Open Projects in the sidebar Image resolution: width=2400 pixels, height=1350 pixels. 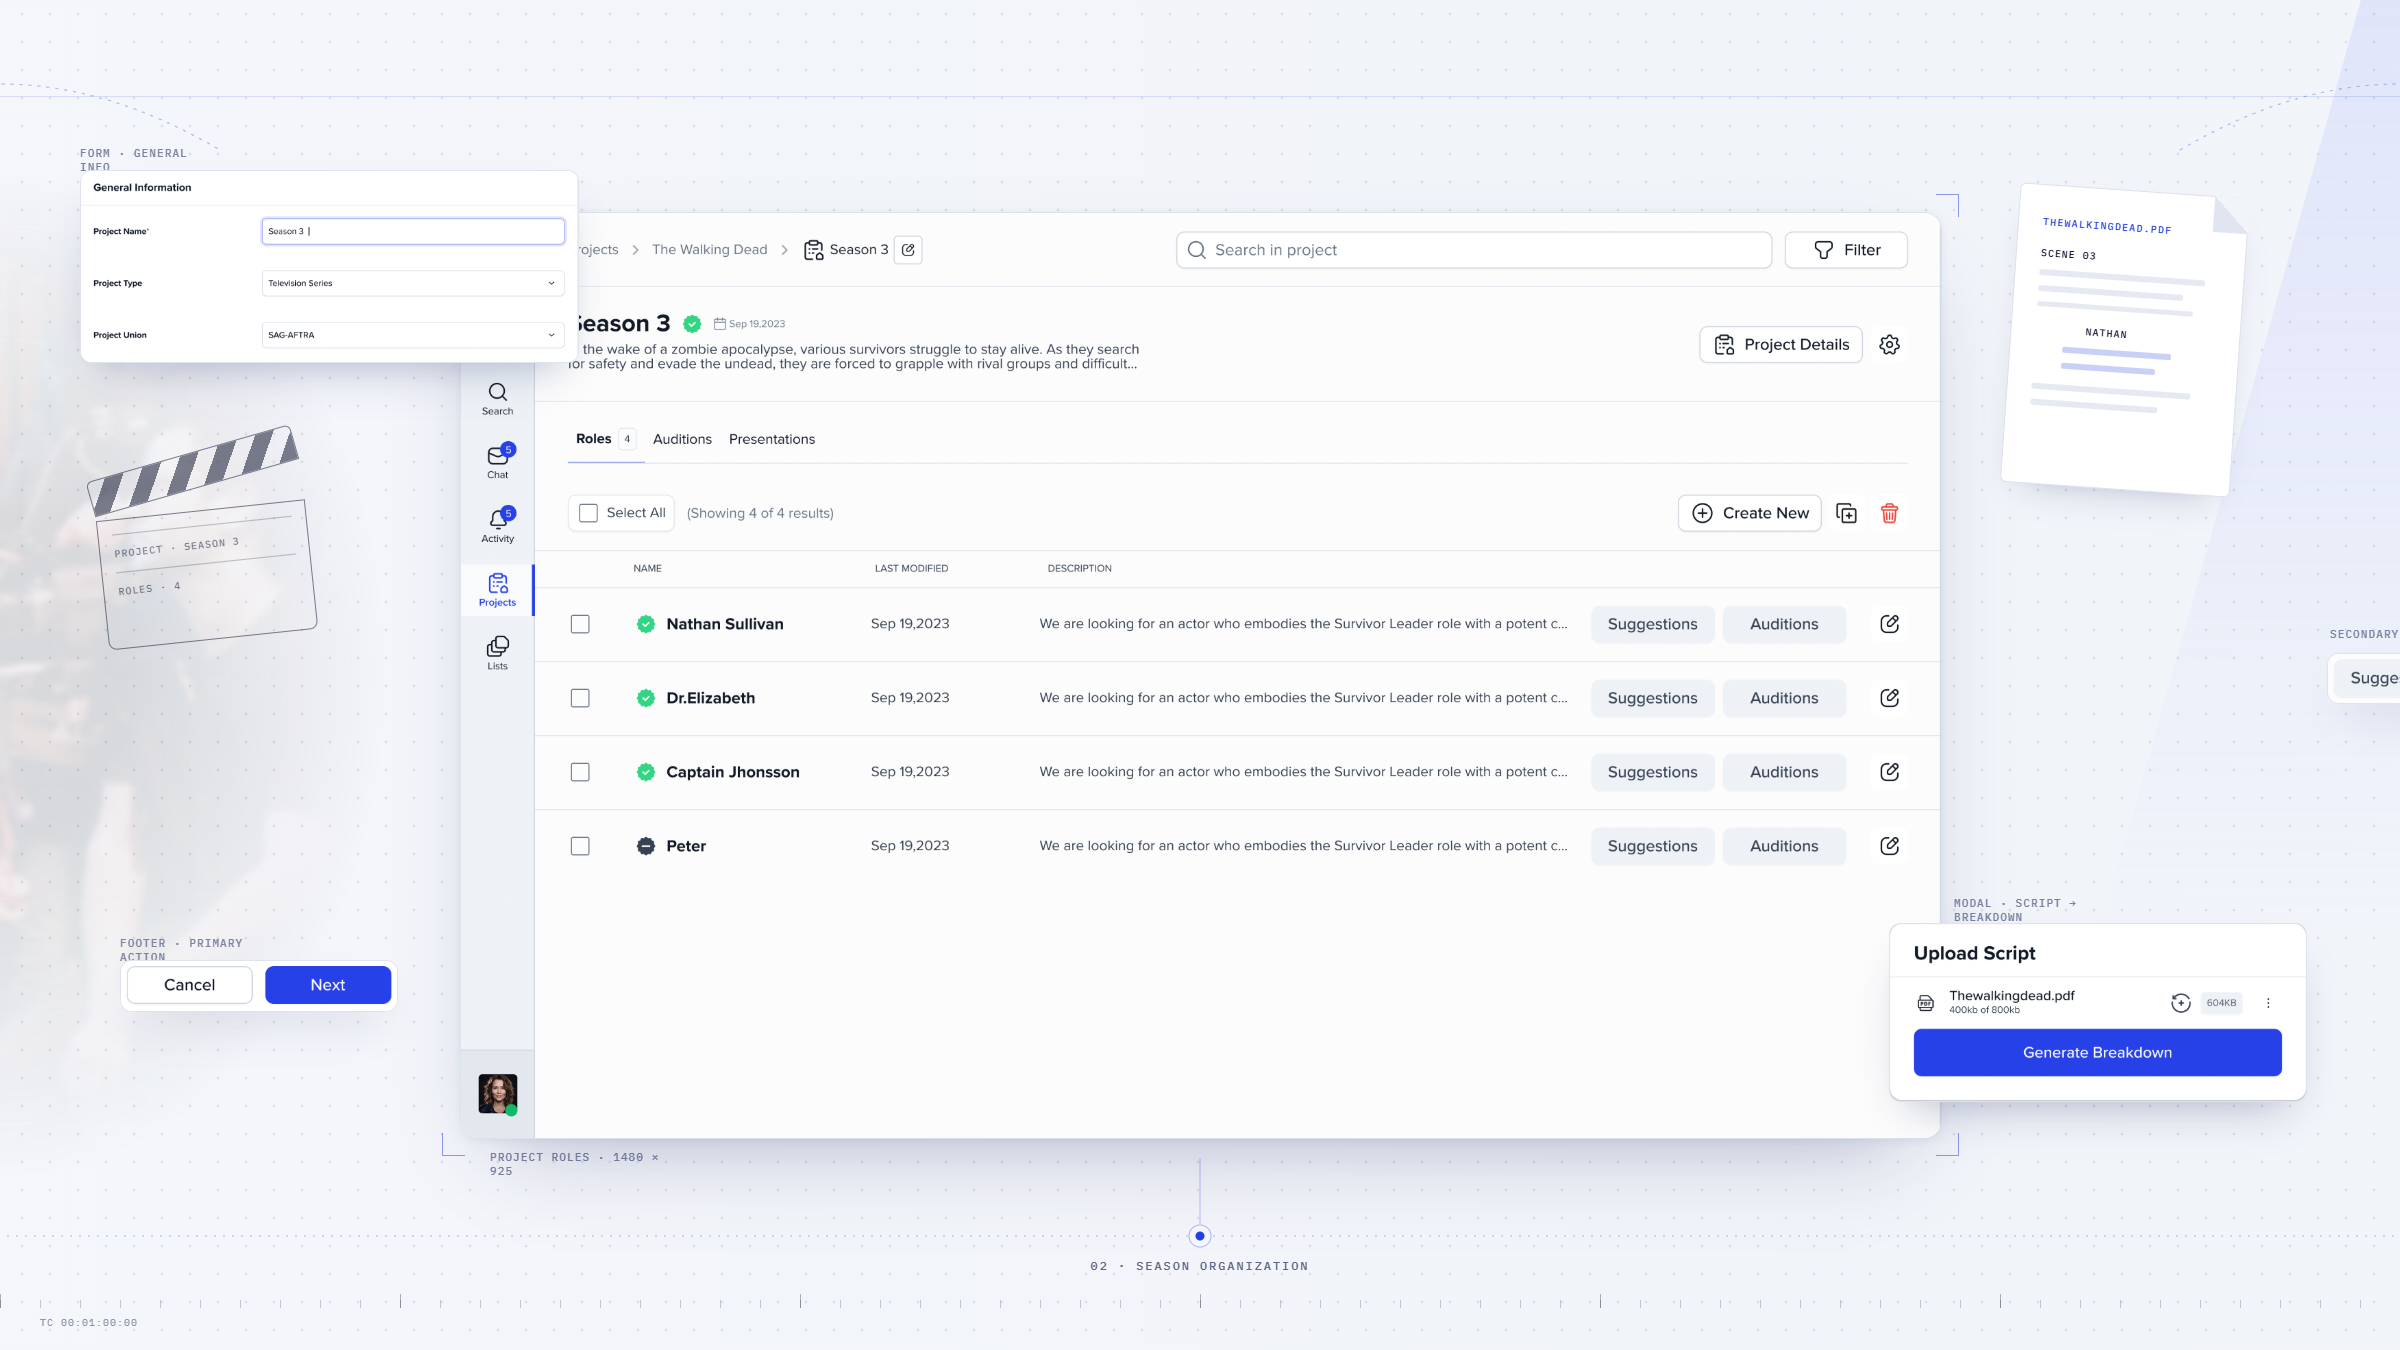pos(497,590)
